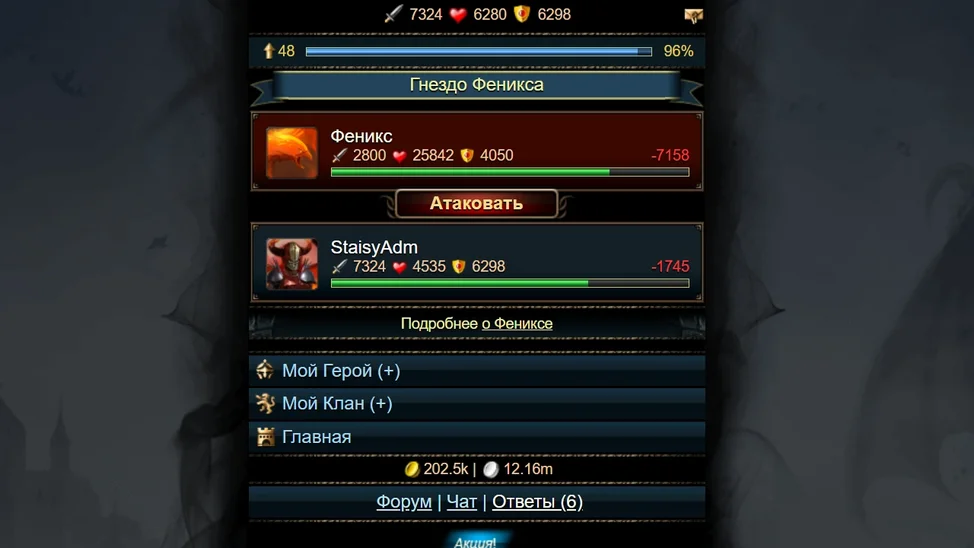Click the sword attack stat icon in header
974x548 pixels.
pyautogui.click(x=393, y=14)
